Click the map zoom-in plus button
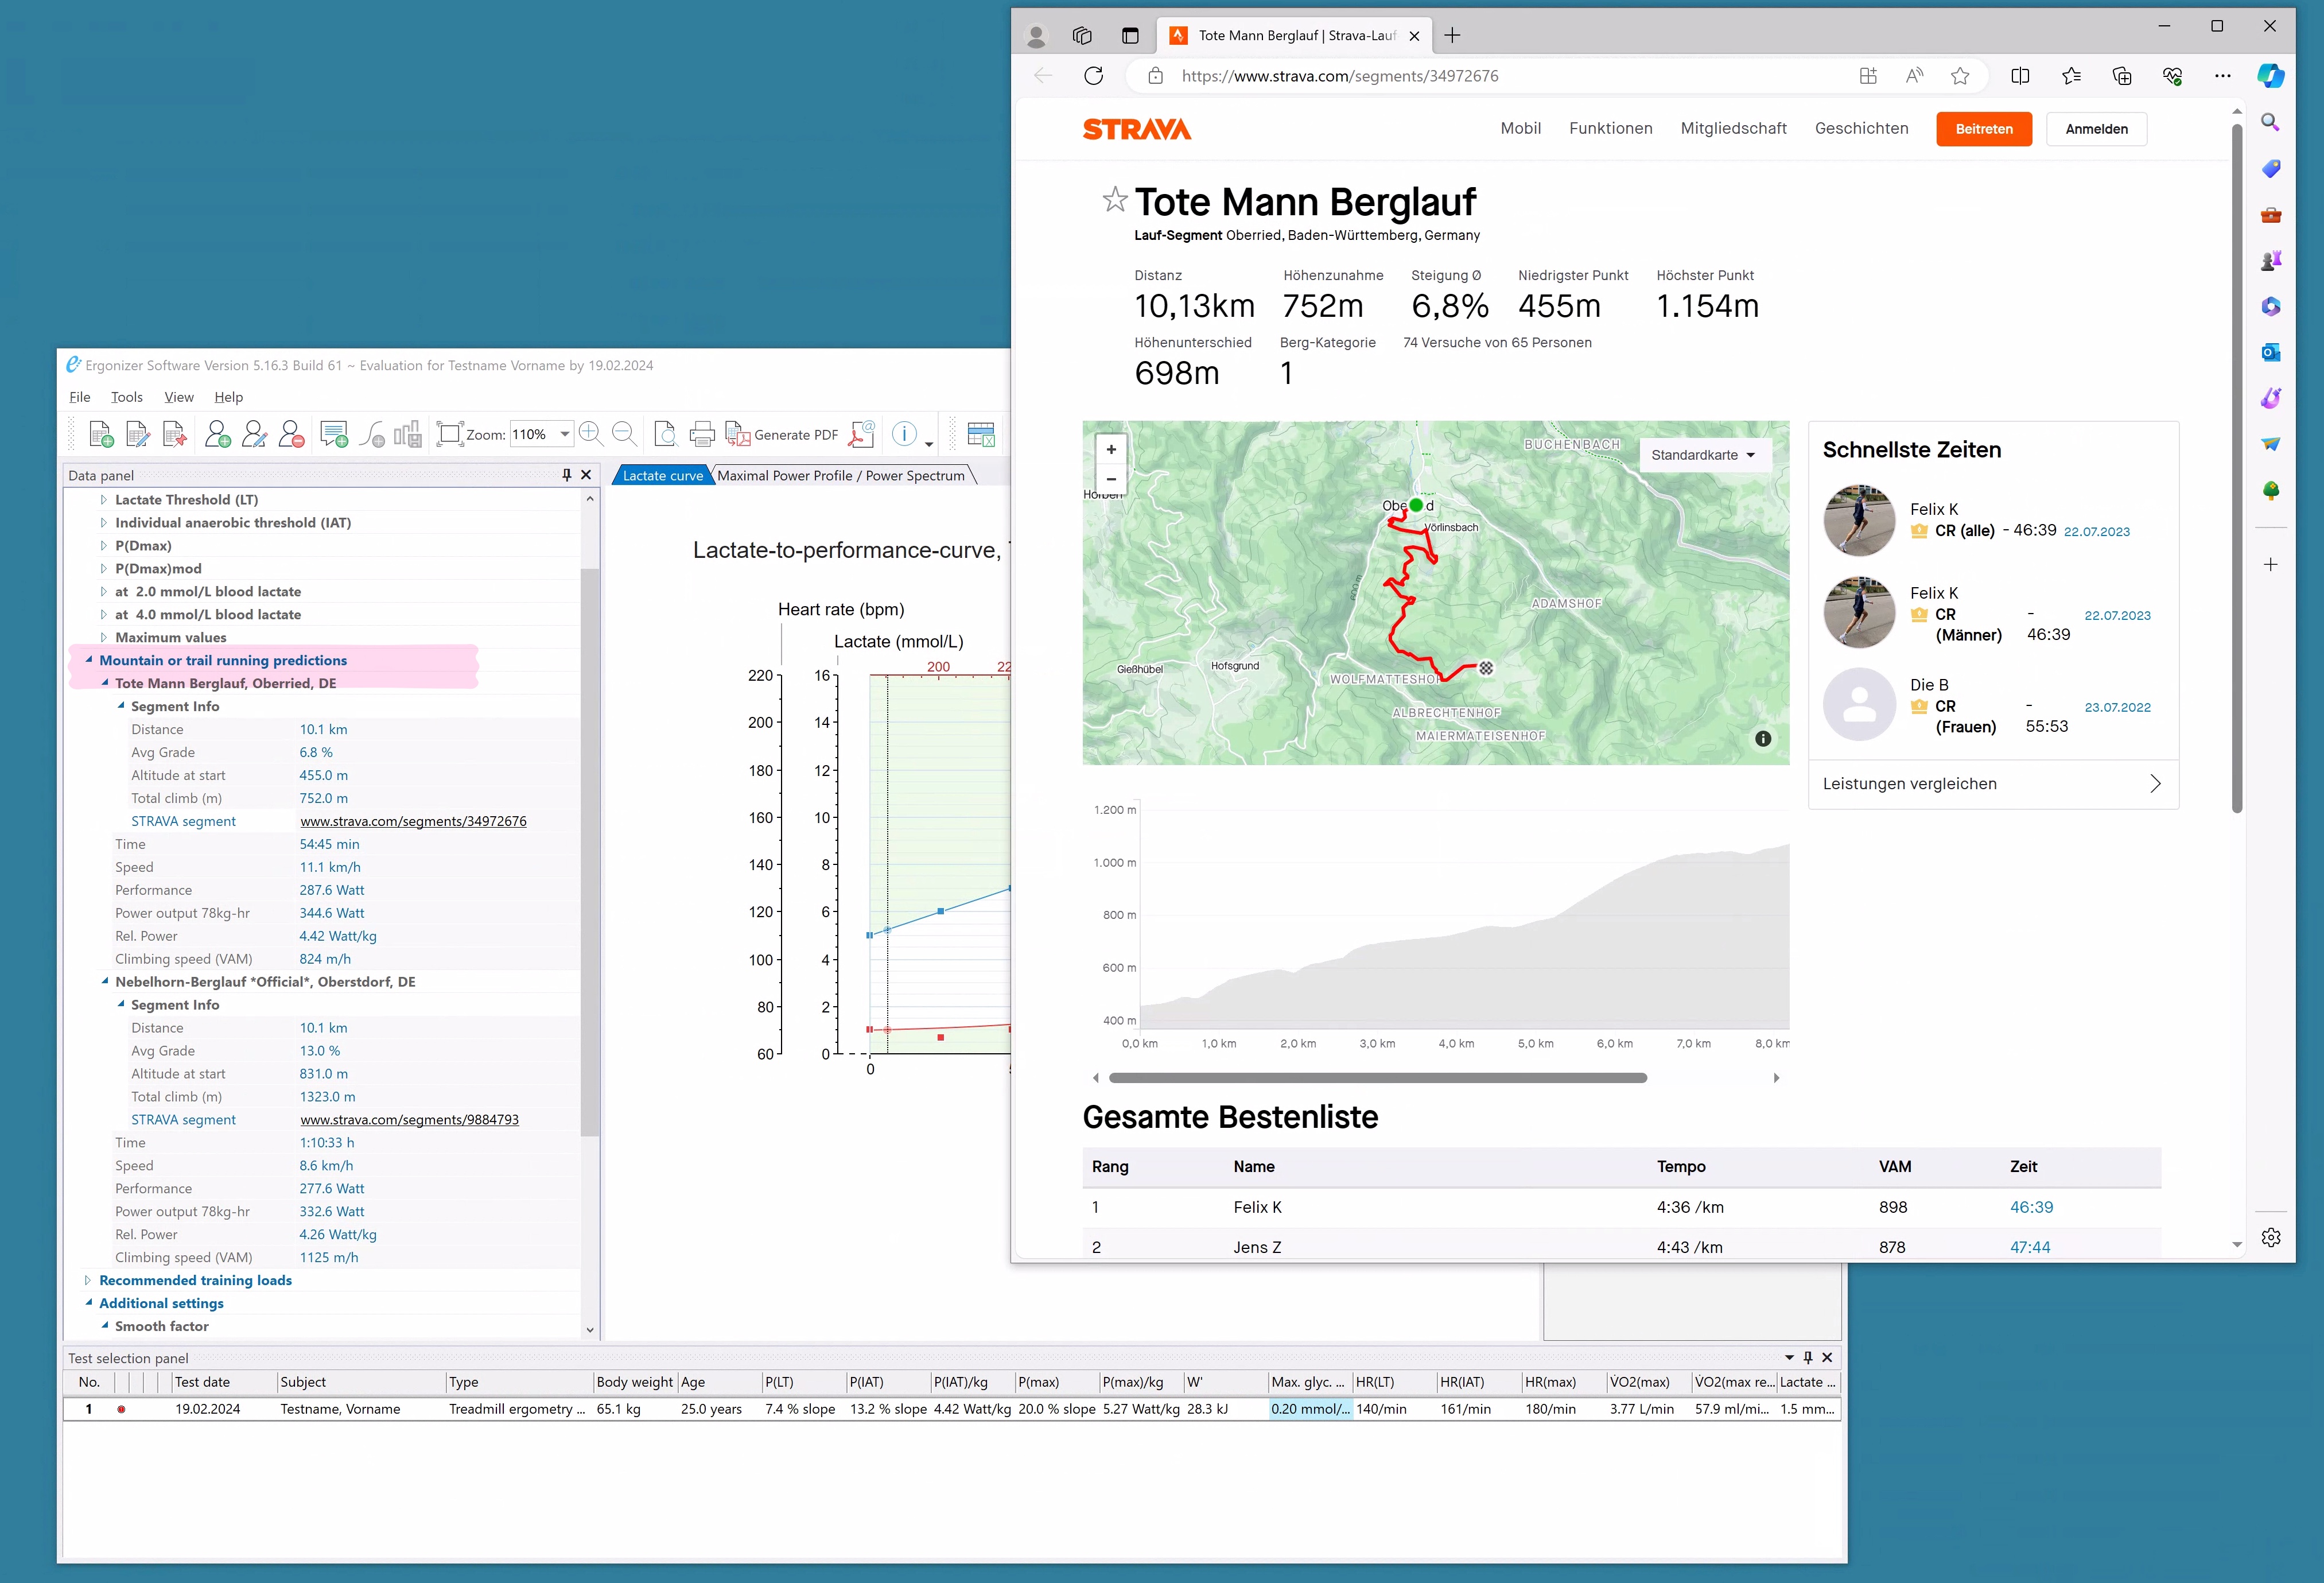 pyautogui.click(x=1111, y=449)
